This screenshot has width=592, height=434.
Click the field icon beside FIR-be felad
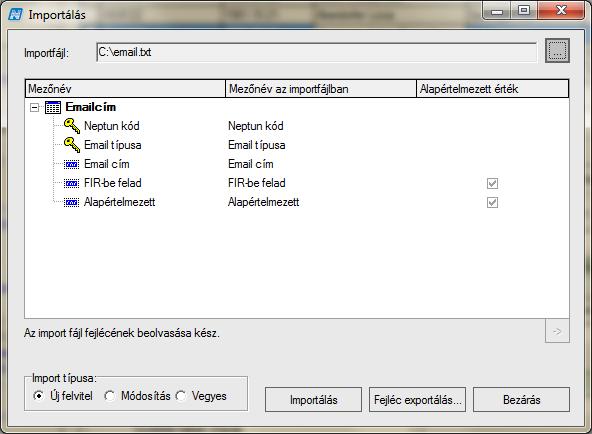(x=71, y=183)
